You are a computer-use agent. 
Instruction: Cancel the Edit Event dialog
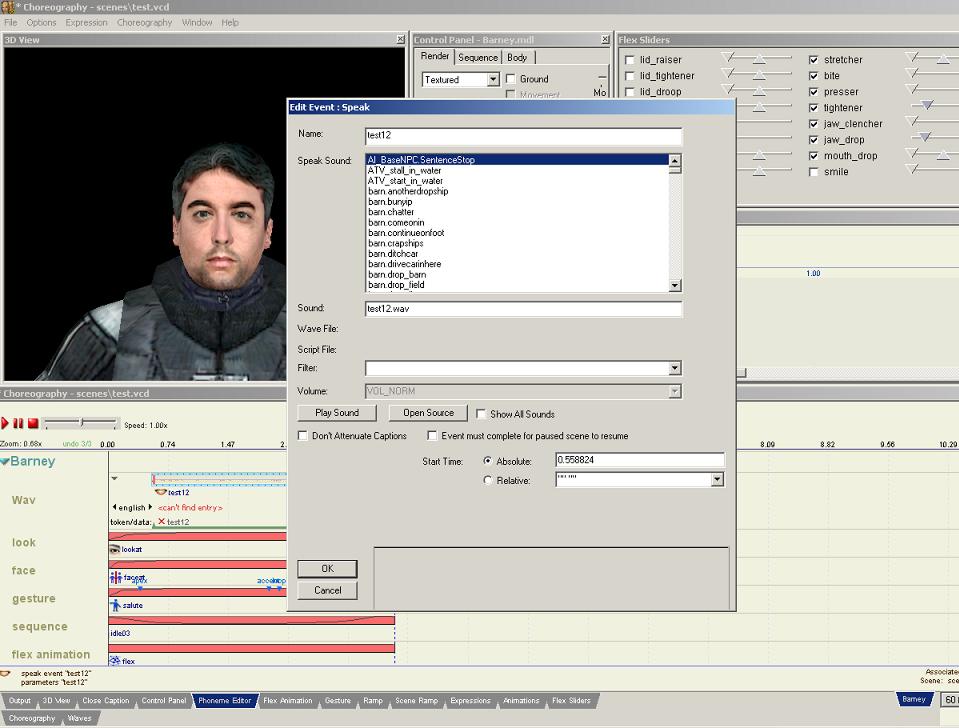click(327, 590)
